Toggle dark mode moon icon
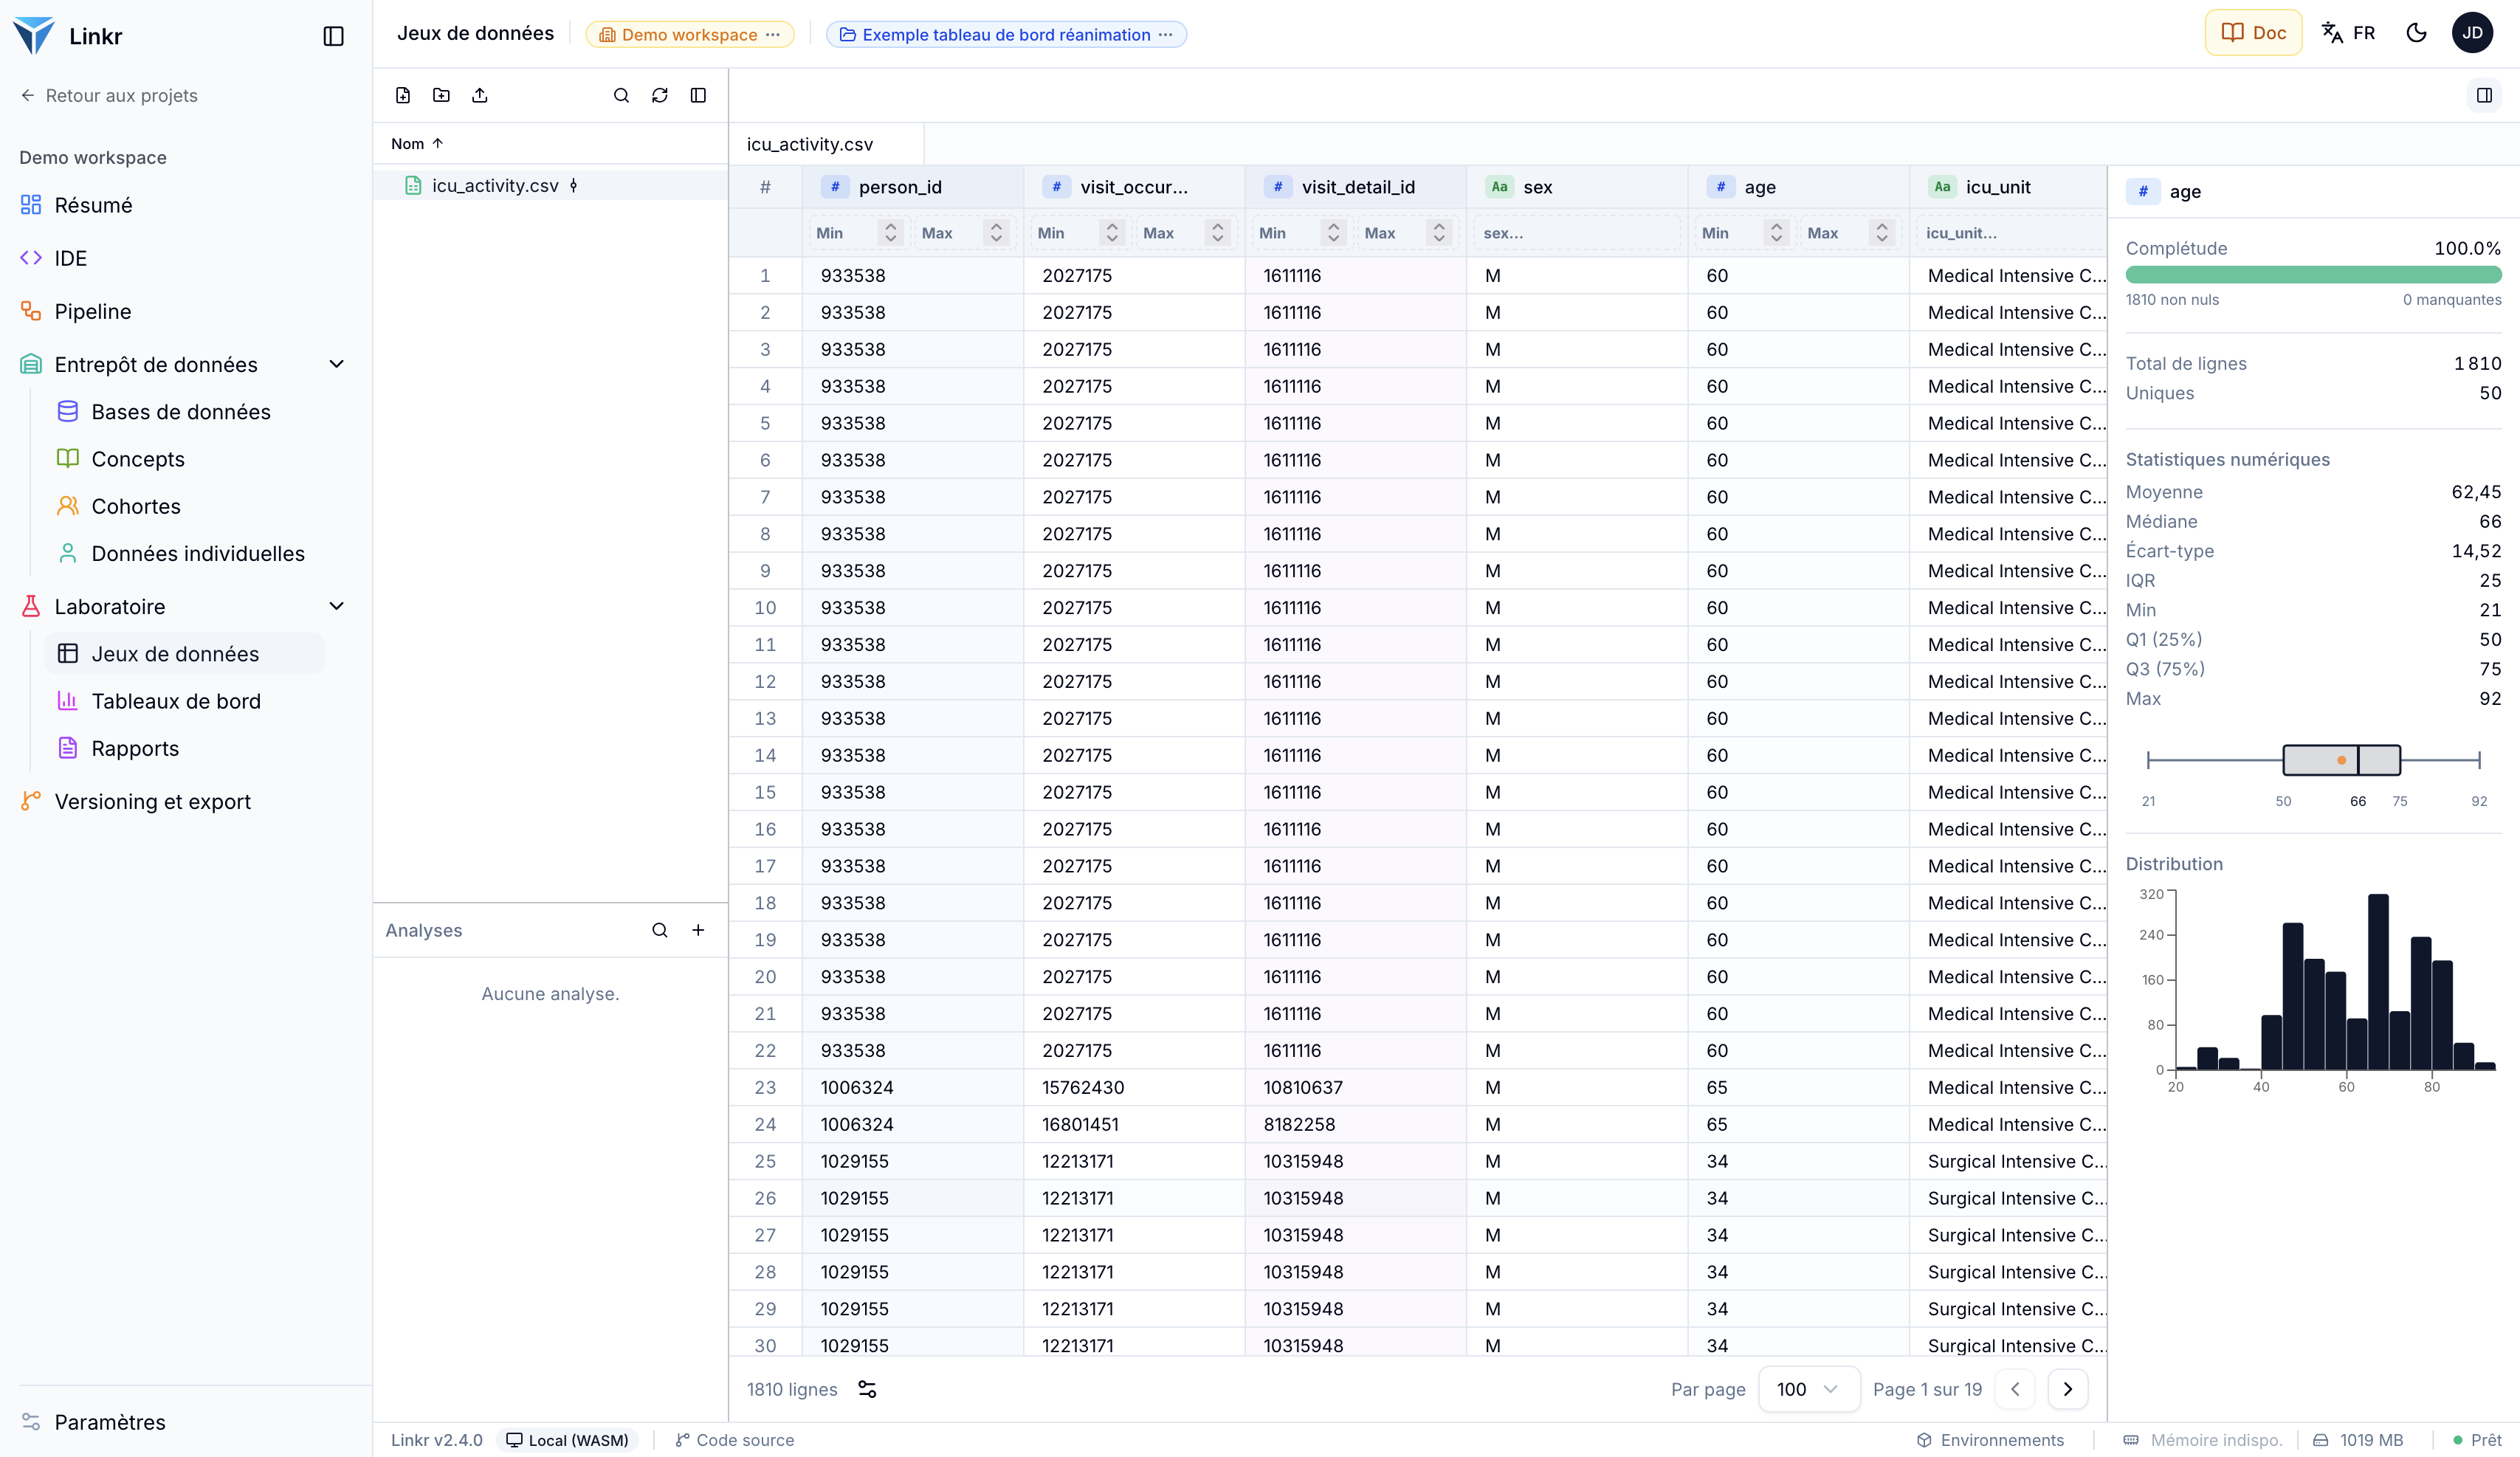This screenshot has width=2520, height=1457. click(2417, 33)
